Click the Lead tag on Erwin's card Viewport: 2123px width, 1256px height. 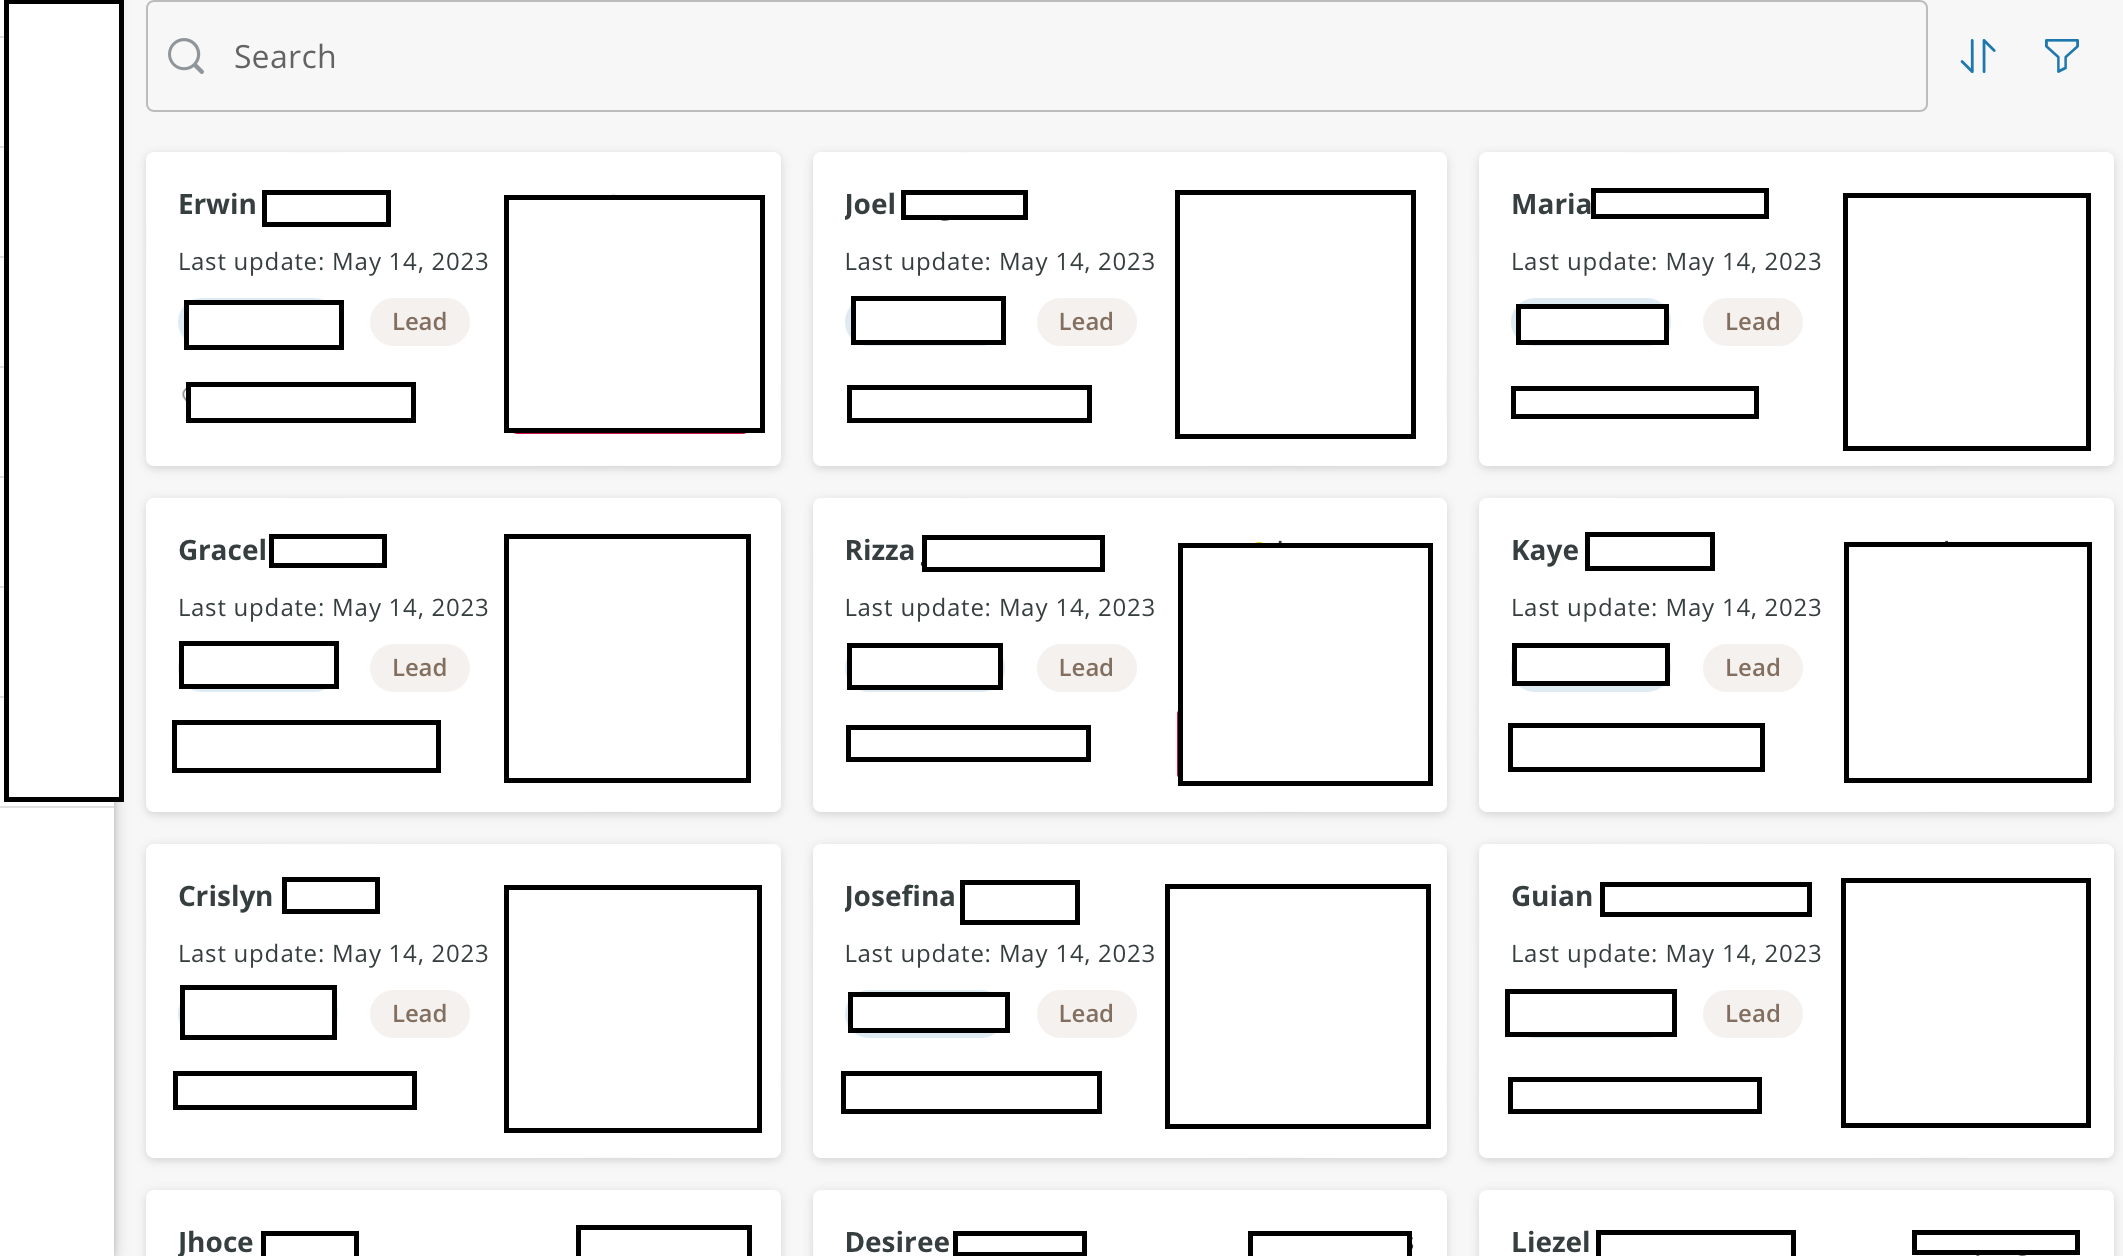click(419, 322)
